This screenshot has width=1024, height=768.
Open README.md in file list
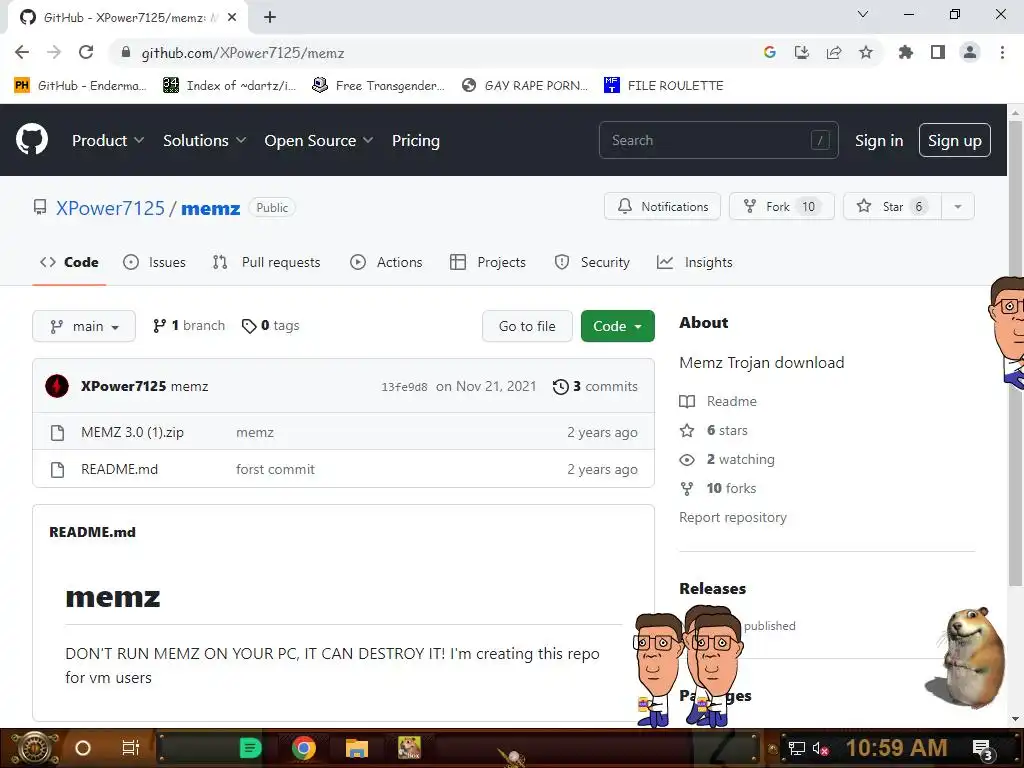click(120, 470)
